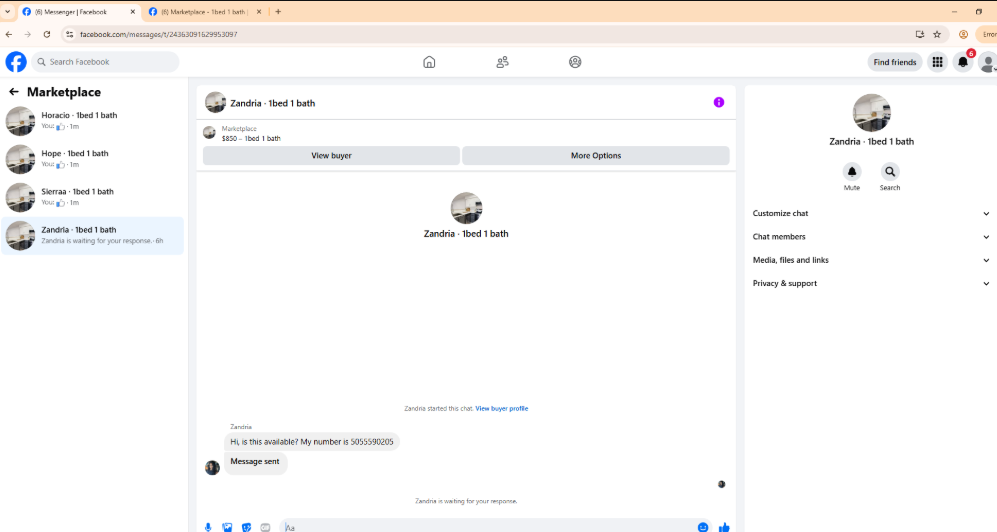Expand Media, files and links section
This screenshot has height=532, width=997.
(870, 260)
